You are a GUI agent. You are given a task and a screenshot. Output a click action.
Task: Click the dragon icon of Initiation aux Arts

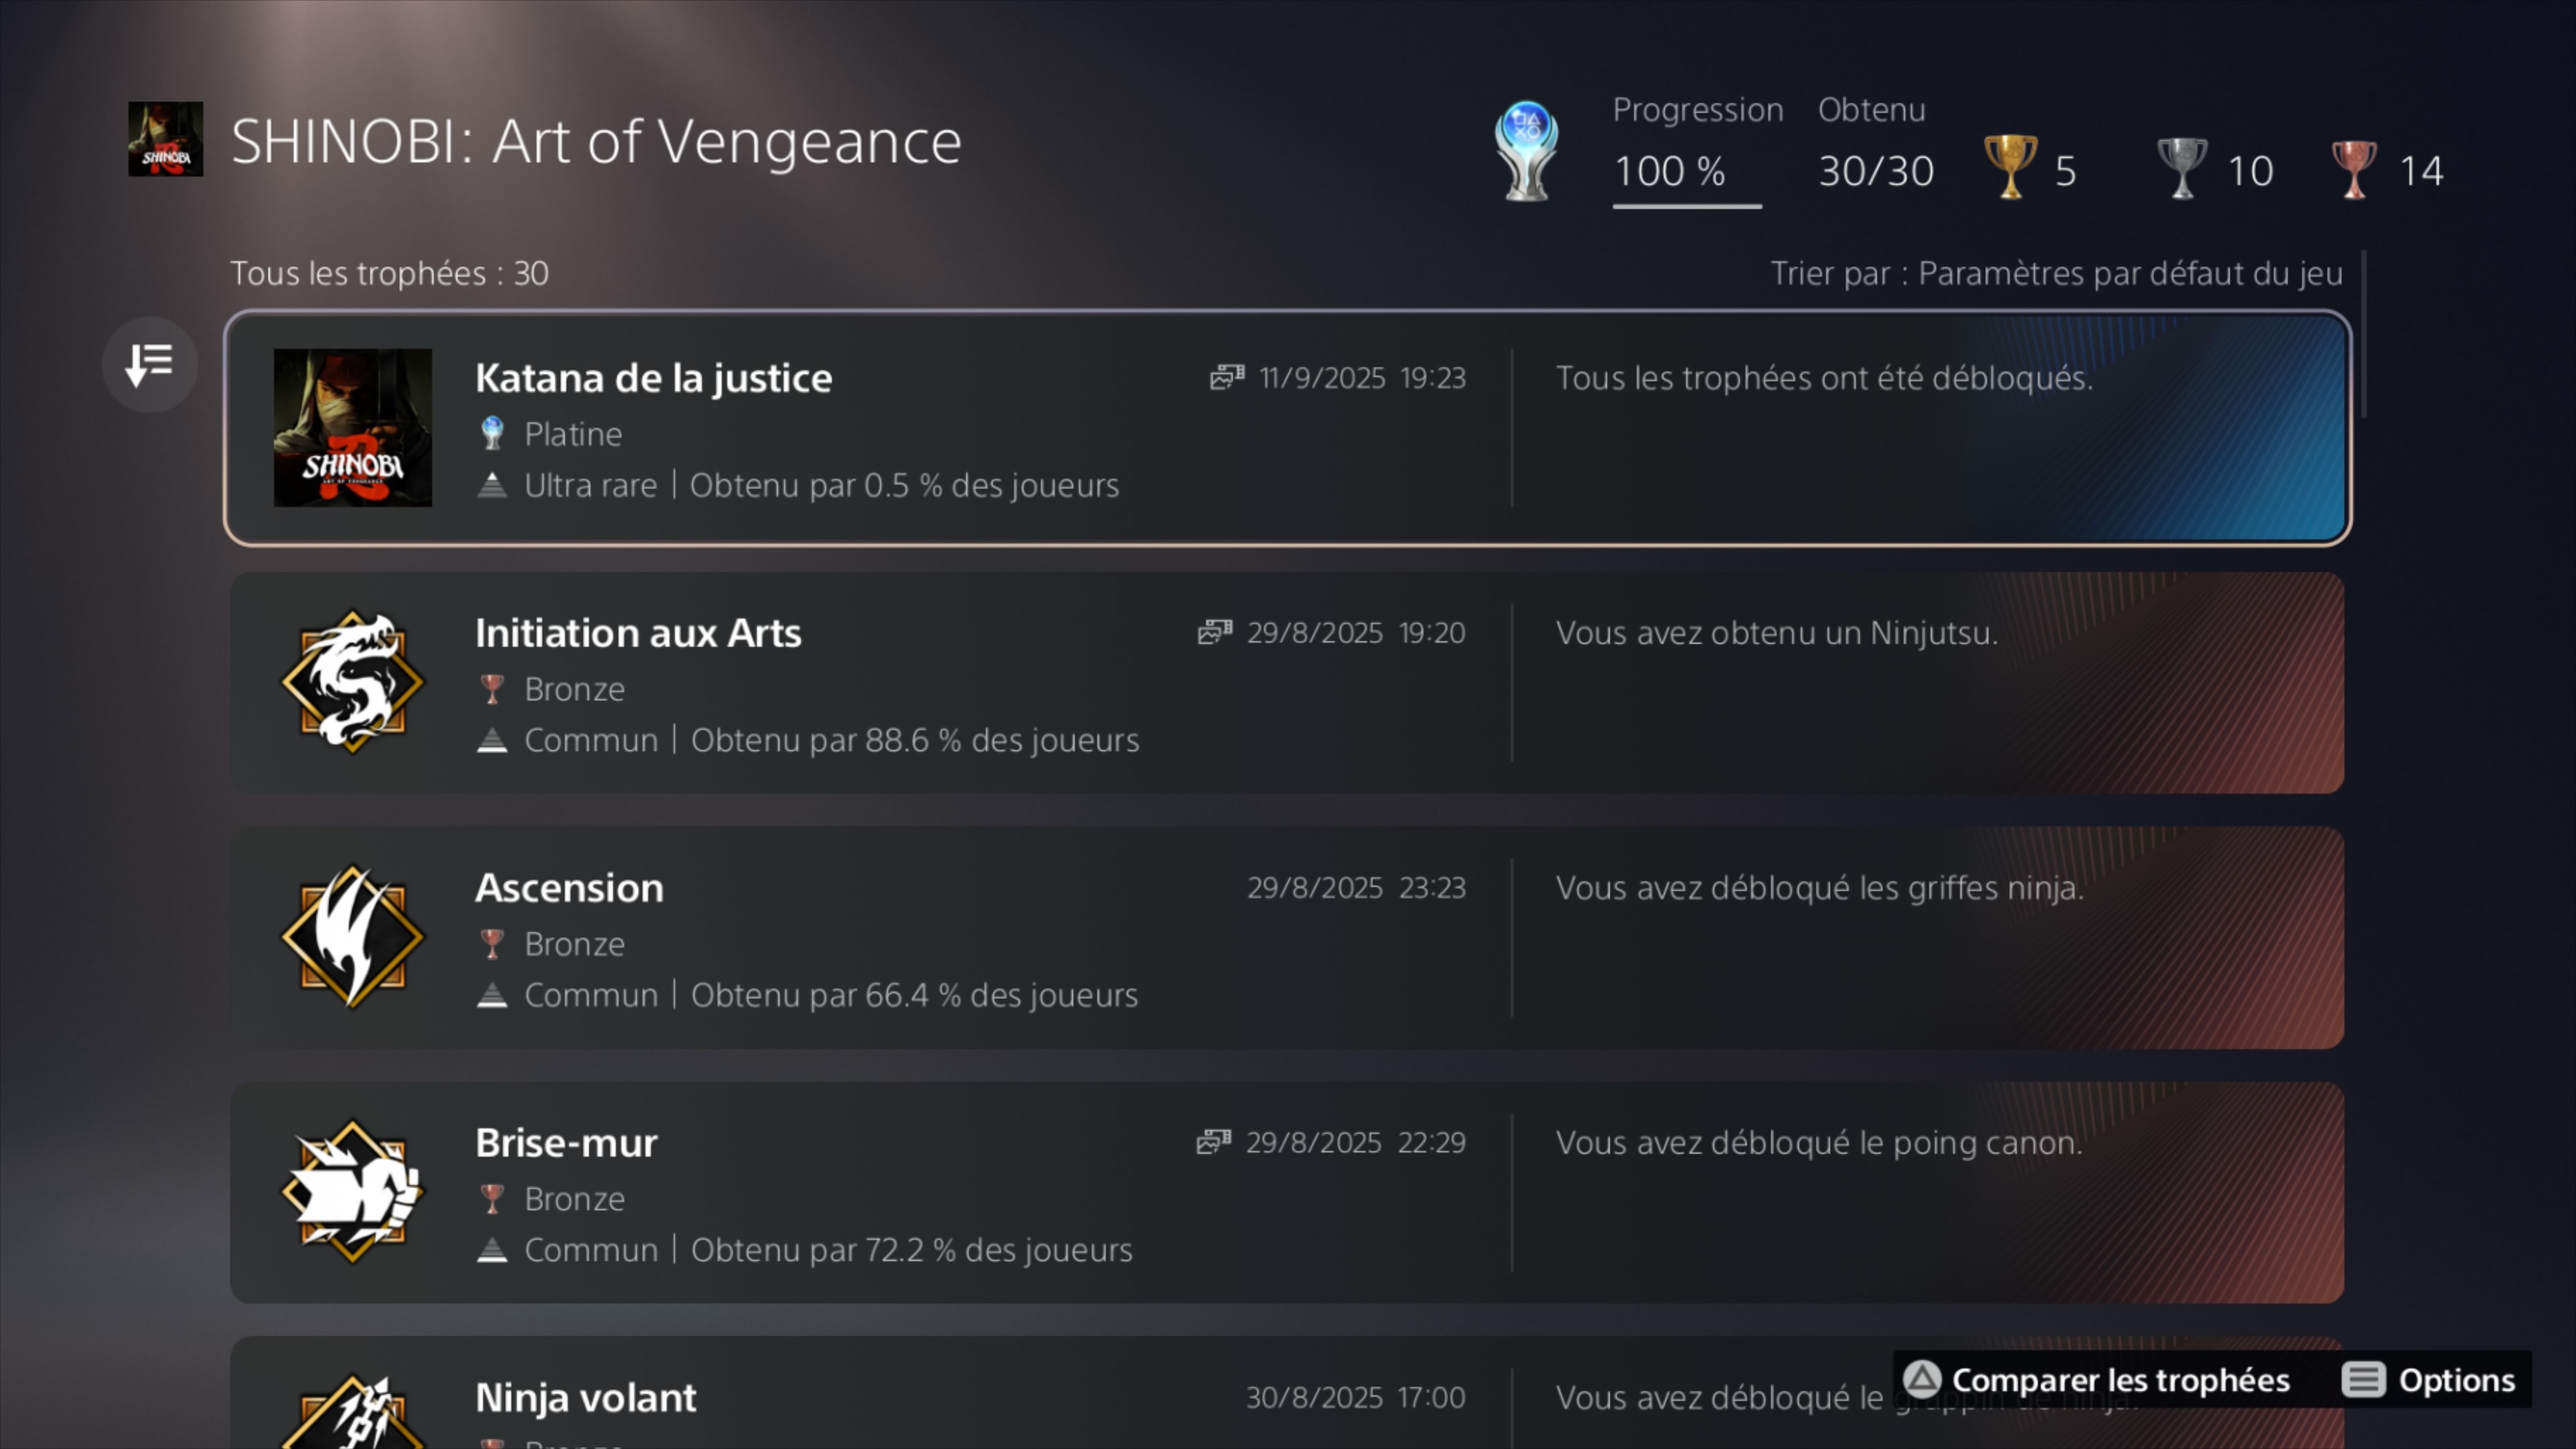tap(352, 682)
